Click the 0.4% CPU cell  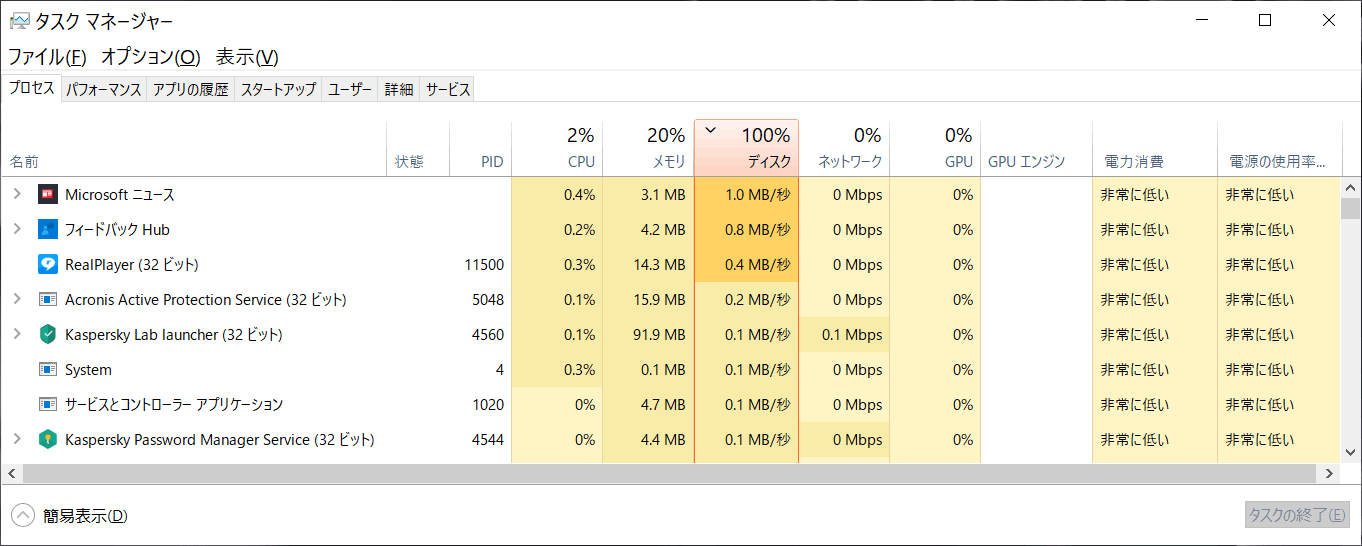pos(557,194)
